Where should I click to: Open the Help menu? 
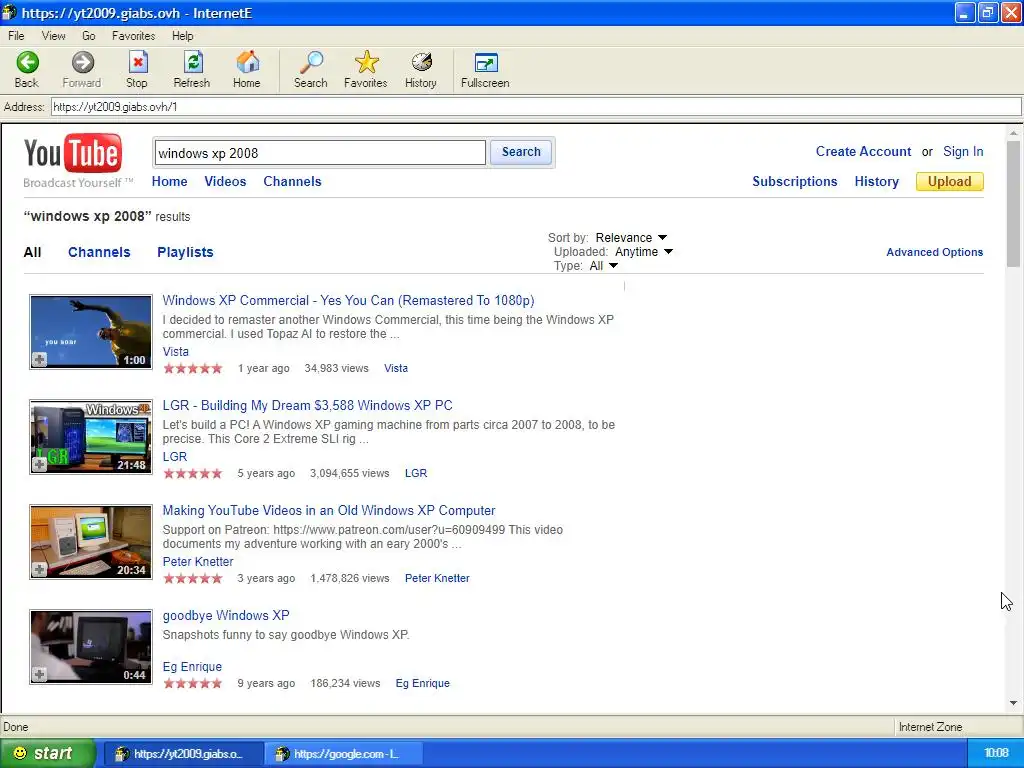[x=183, y=36]
